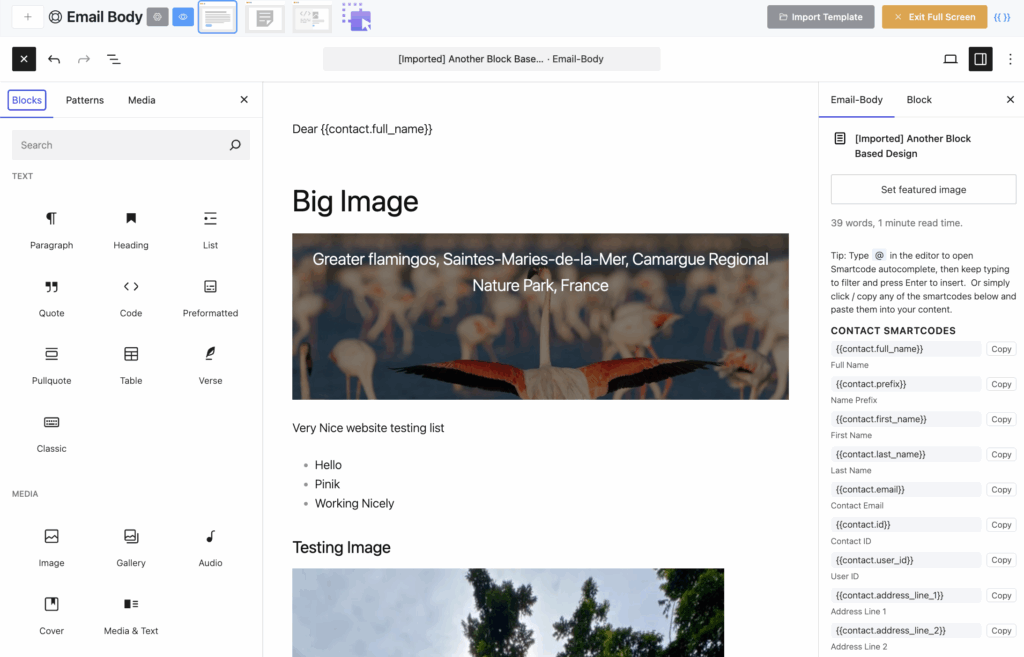Click the desktop preview laptop icon
The width and height of the screenshot is (1024, 657).
(950, 59)
